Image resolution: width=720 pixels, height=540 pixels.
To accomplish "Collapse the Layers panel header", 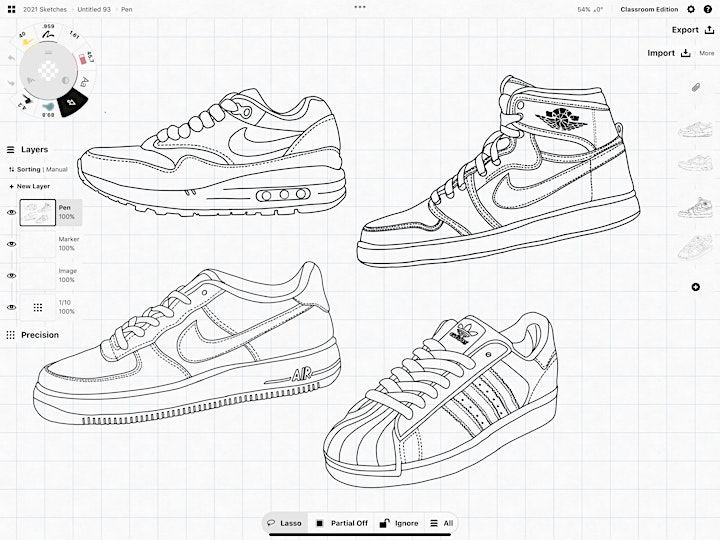I will (34, 150).
